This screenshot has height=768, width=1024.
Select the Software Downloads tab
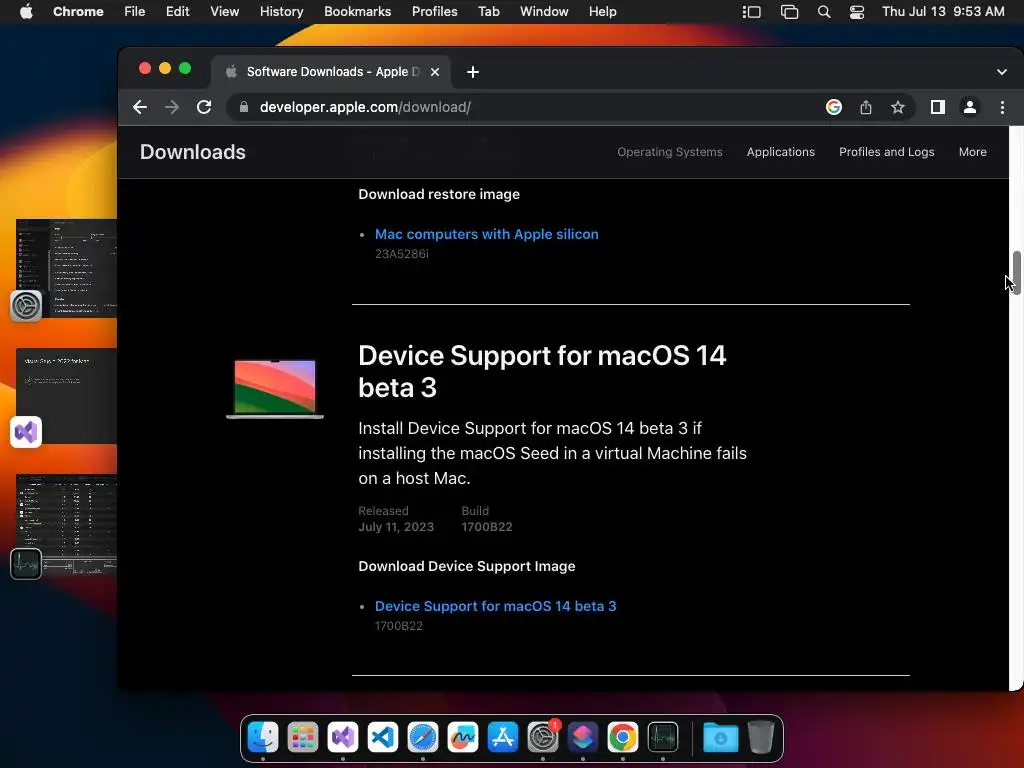click(330, 72)
